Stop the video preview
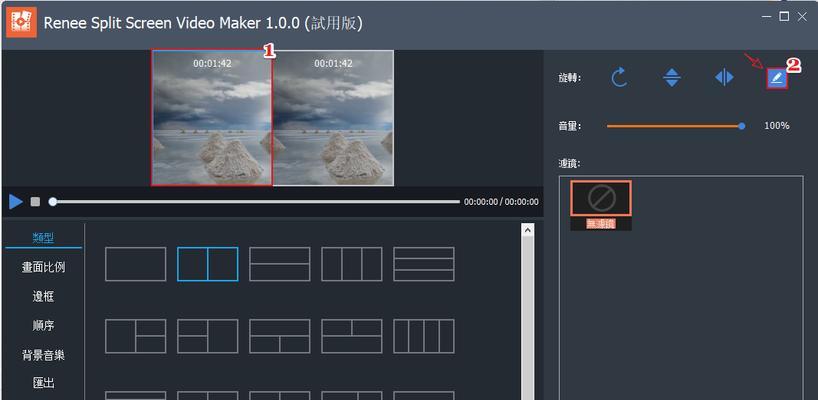This screenshot has width=818, height=400. click(x=35, y=202)
